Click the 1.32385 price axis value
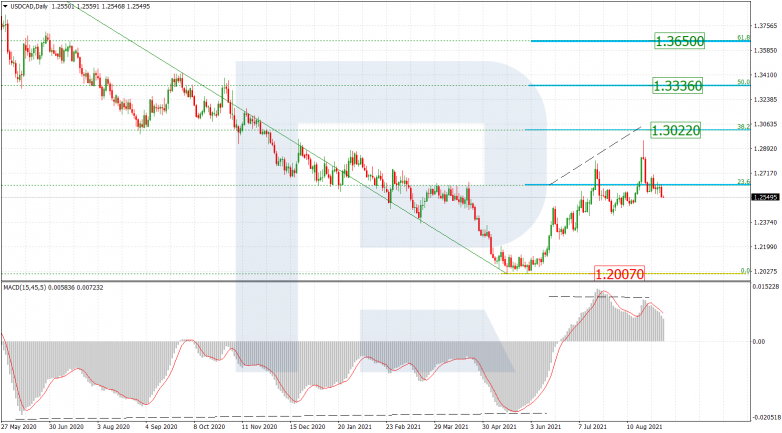The height and width of the screenshot is (433, 782). point(767,100)
